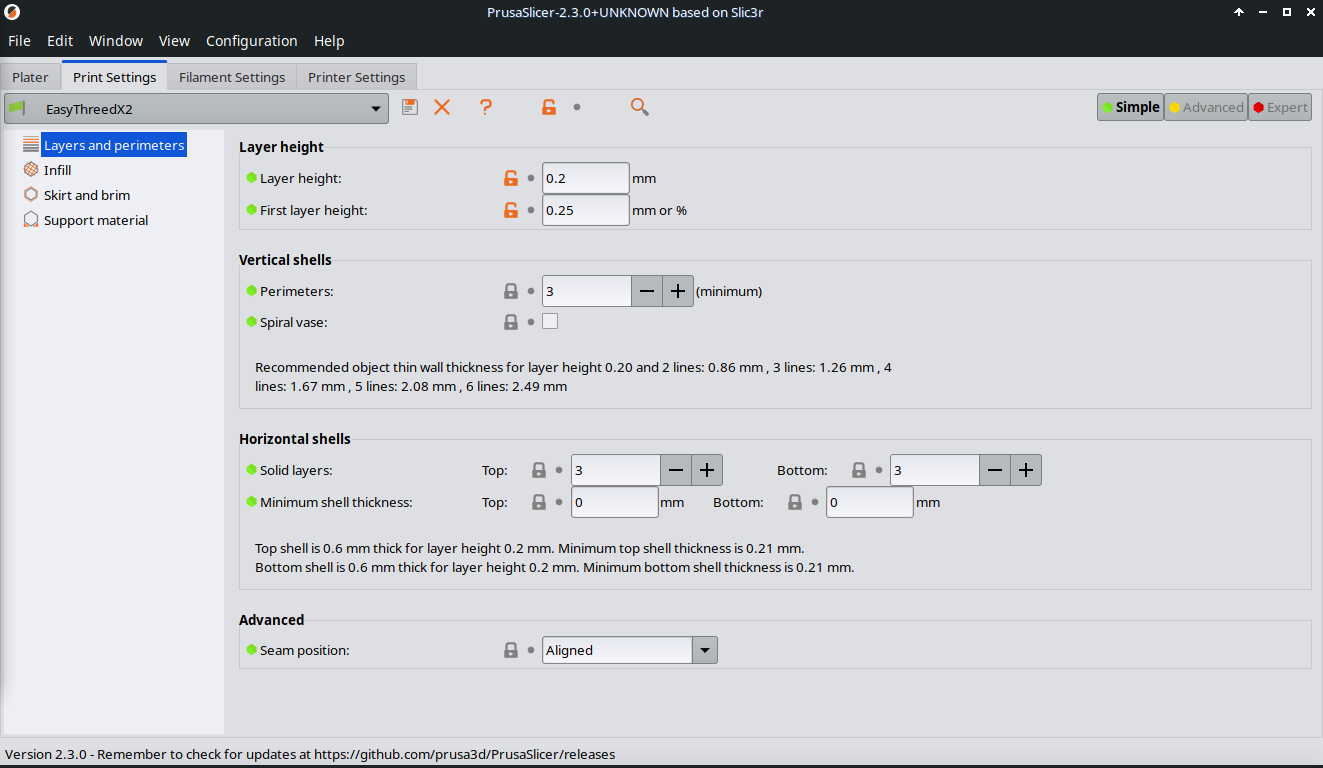
Task: Increase the Perimeters count with plus button
Action: (x=678, y=292)
